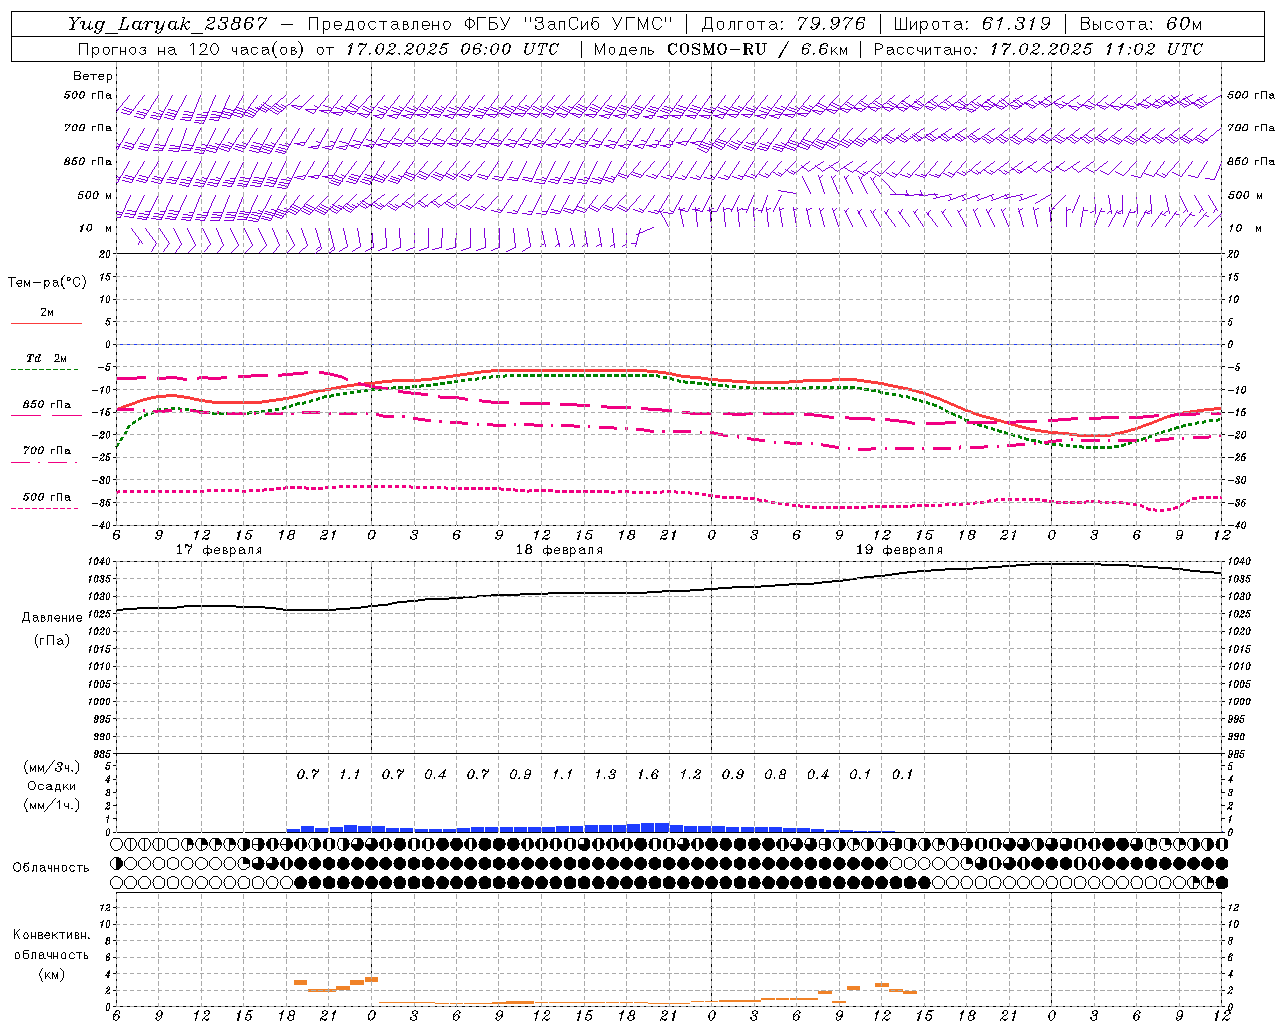
Task: Click the 1.6 precipitation amount value
Action: tap(648, 775)
